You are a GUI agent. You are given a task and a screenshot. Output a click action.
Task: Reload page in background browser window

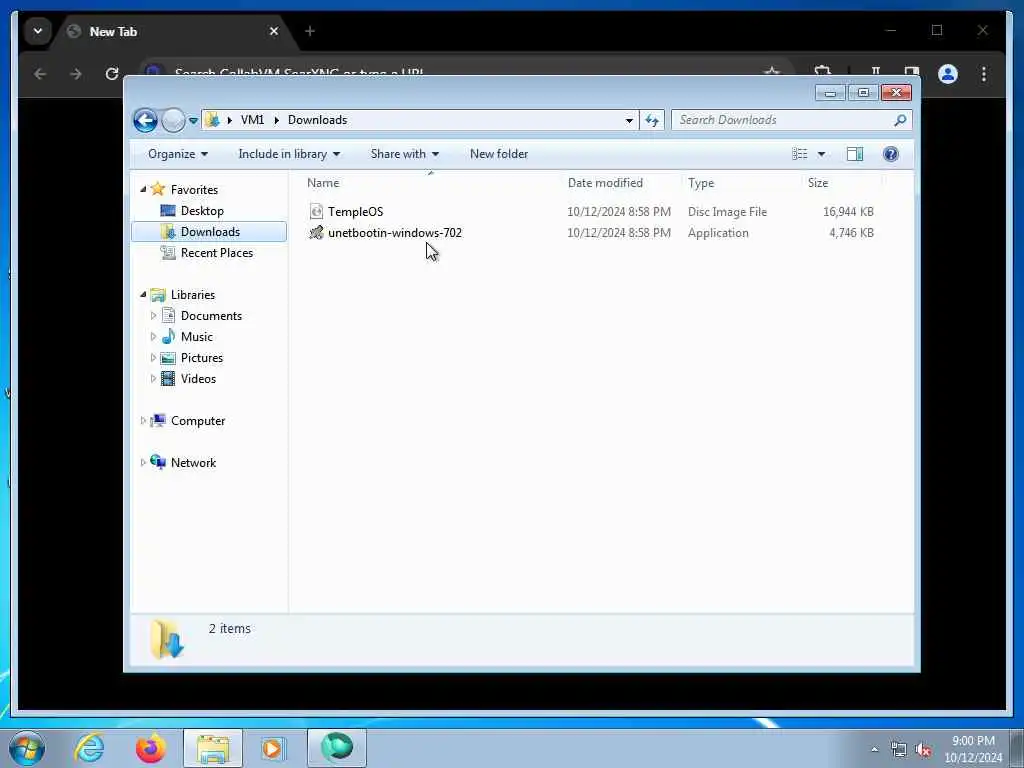112,74
